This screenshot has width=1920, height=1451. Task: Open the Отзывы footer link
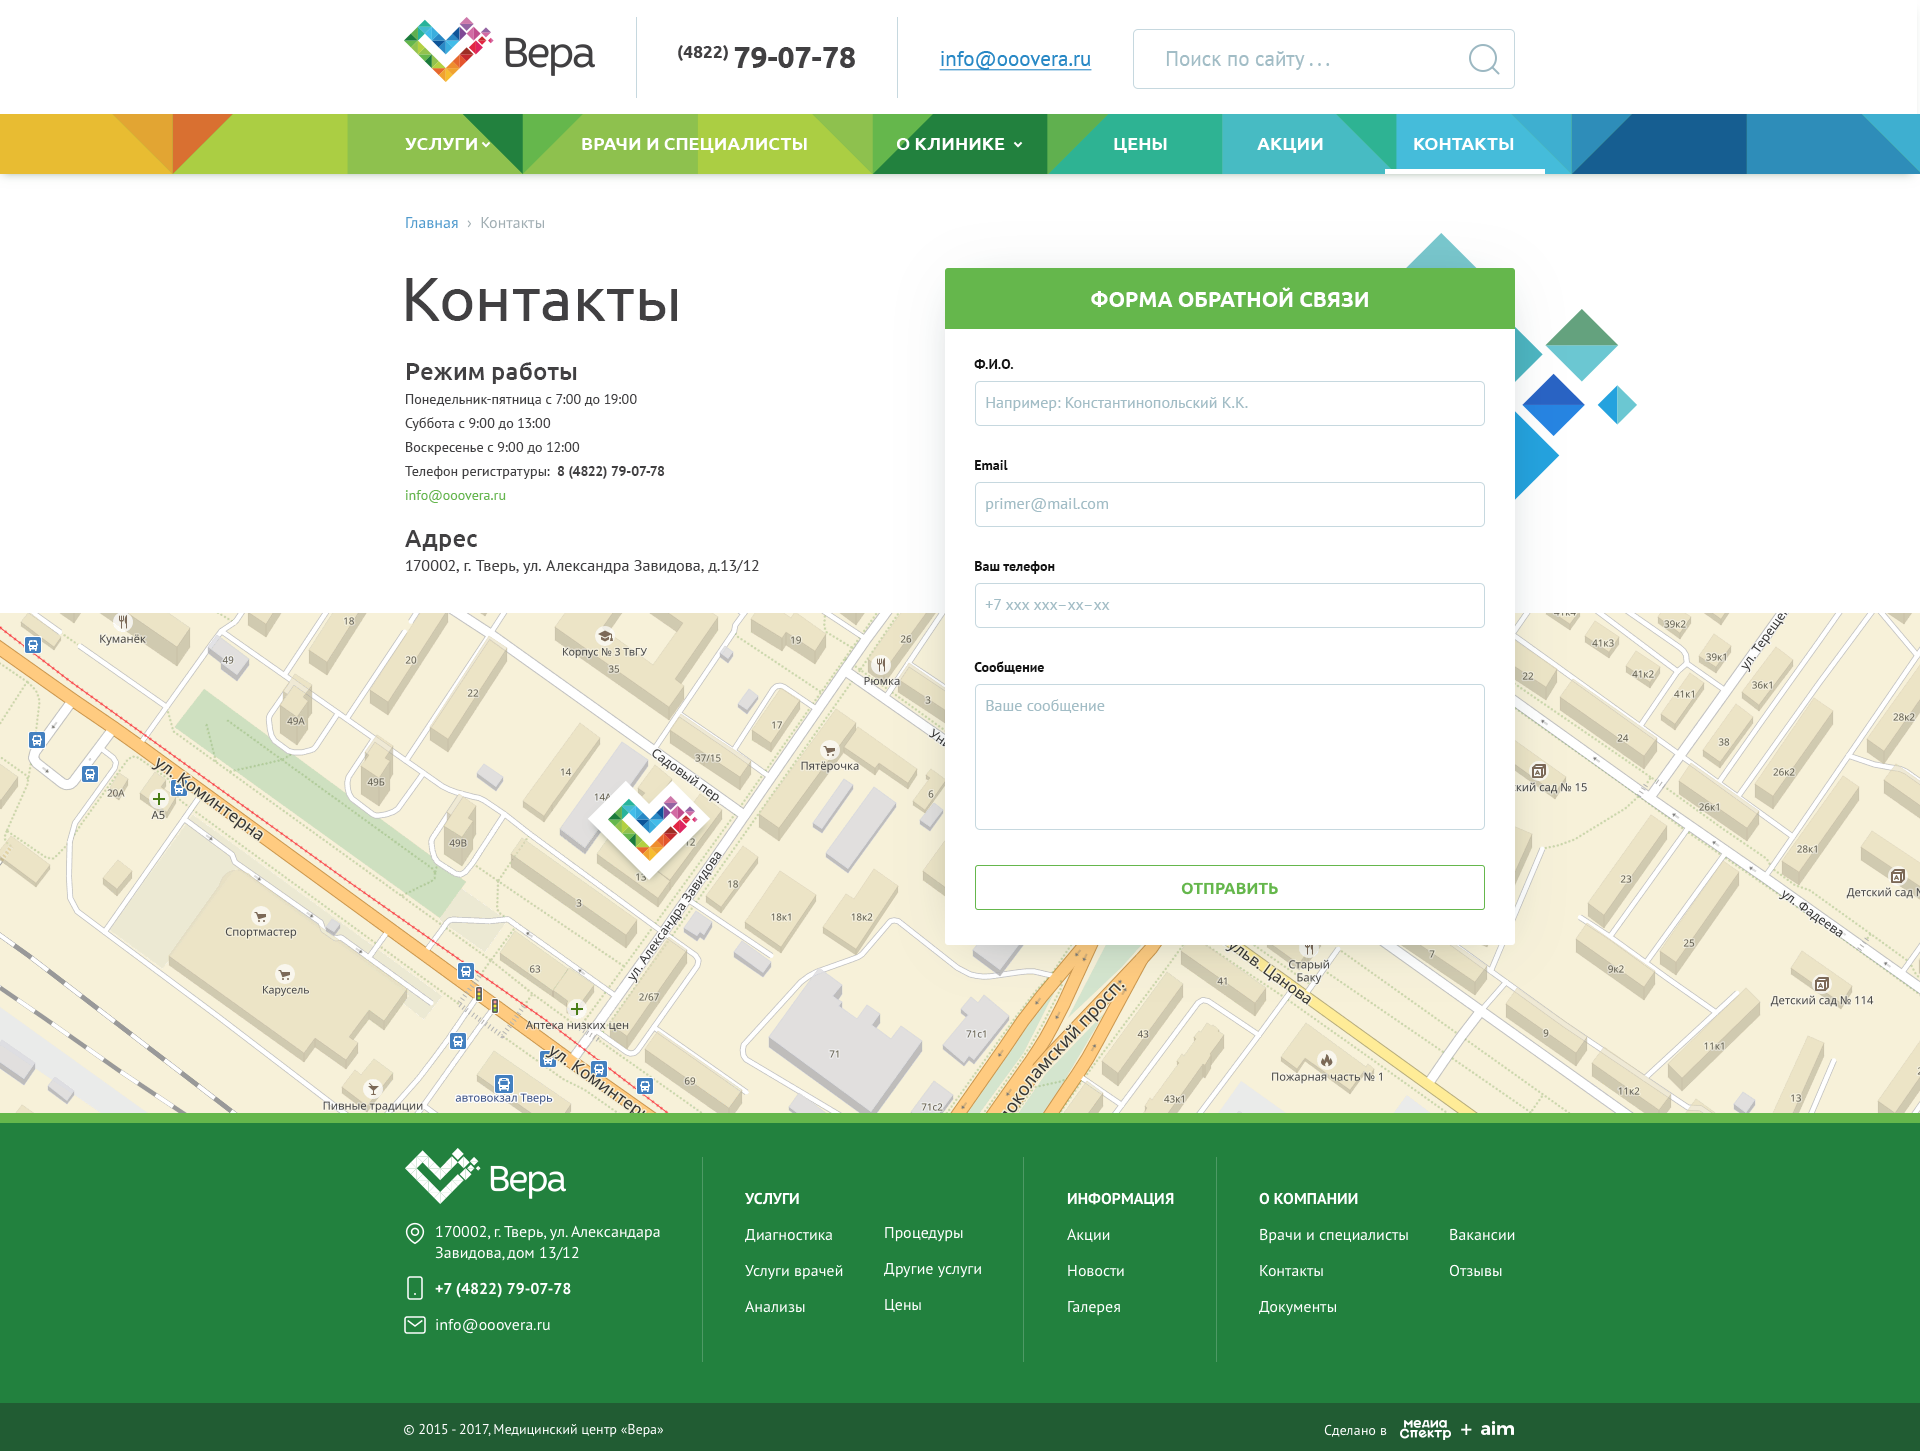[x=1477, y=1270]
